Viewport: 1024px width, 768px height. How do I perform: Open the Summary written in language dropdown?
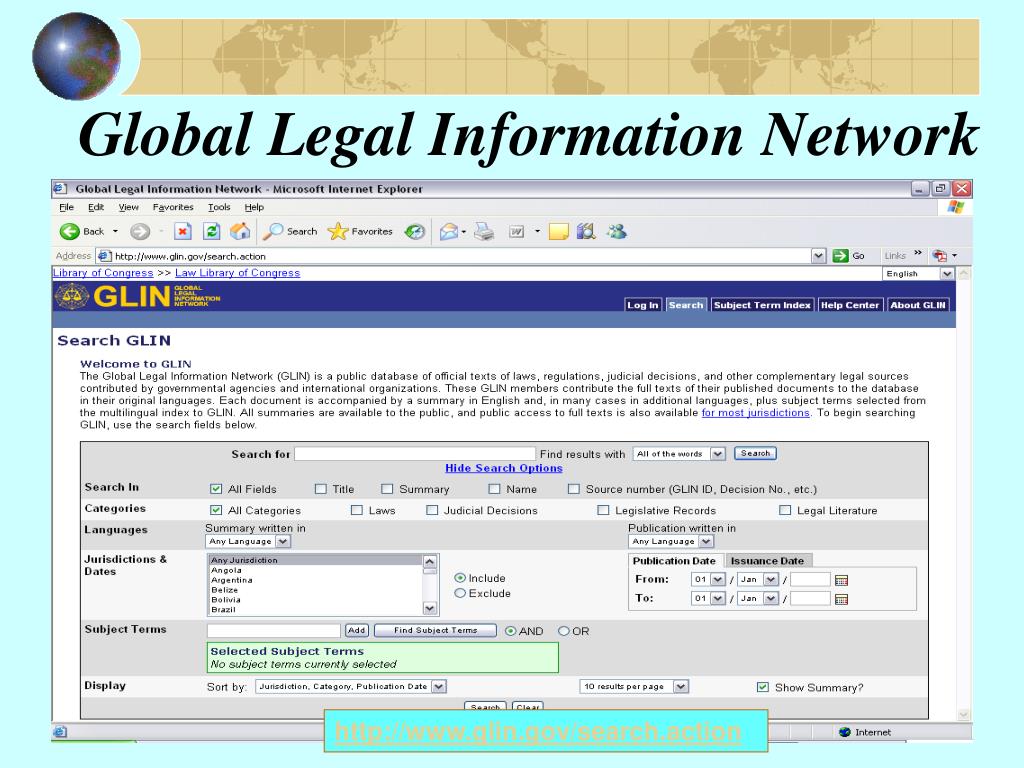coord(248,541)
